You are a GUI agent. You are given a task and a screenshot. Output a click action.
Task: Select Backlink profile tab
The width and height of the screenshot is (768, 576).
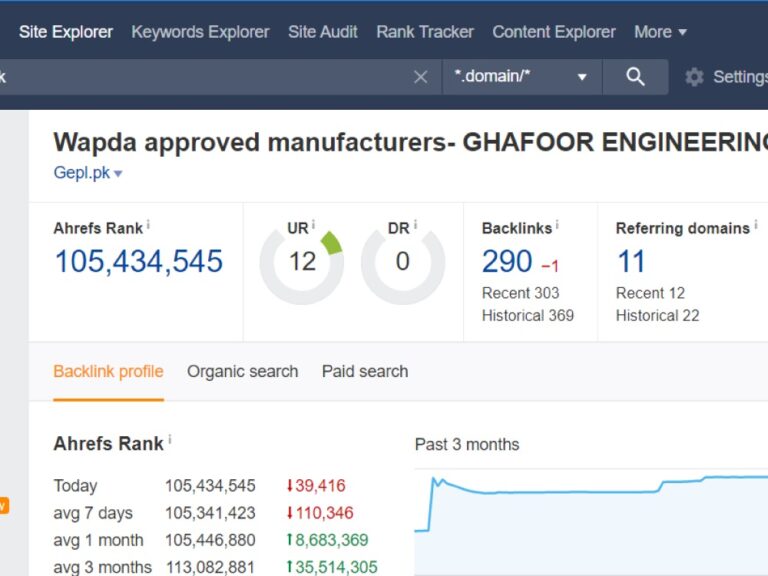[x=108, y=372]
